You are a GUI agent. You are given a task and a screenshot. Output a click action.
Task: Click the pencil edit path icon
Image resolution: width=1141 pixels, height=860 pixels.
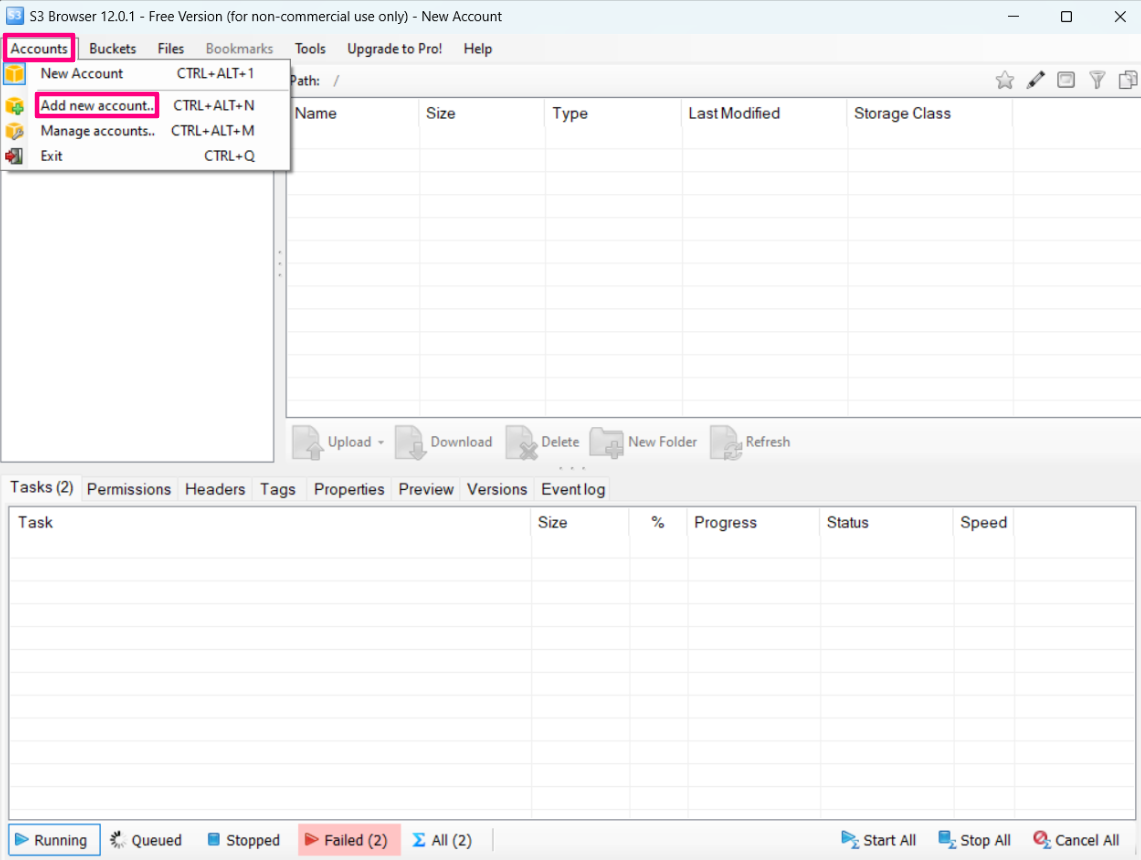[1035, 80]
